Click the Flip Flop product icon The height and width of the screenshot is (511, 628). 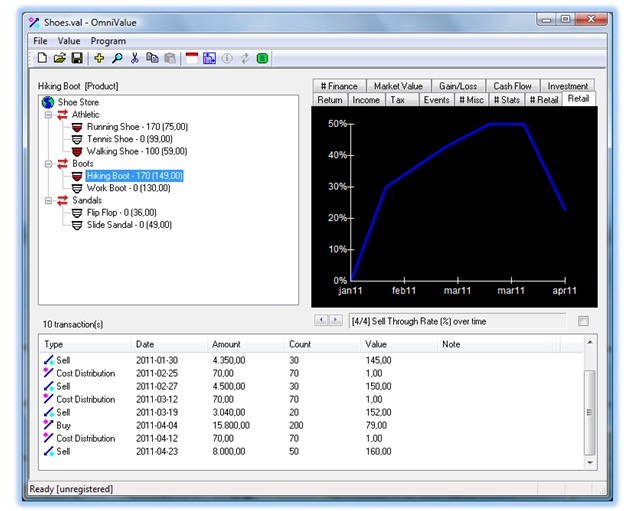pos(77,213)
